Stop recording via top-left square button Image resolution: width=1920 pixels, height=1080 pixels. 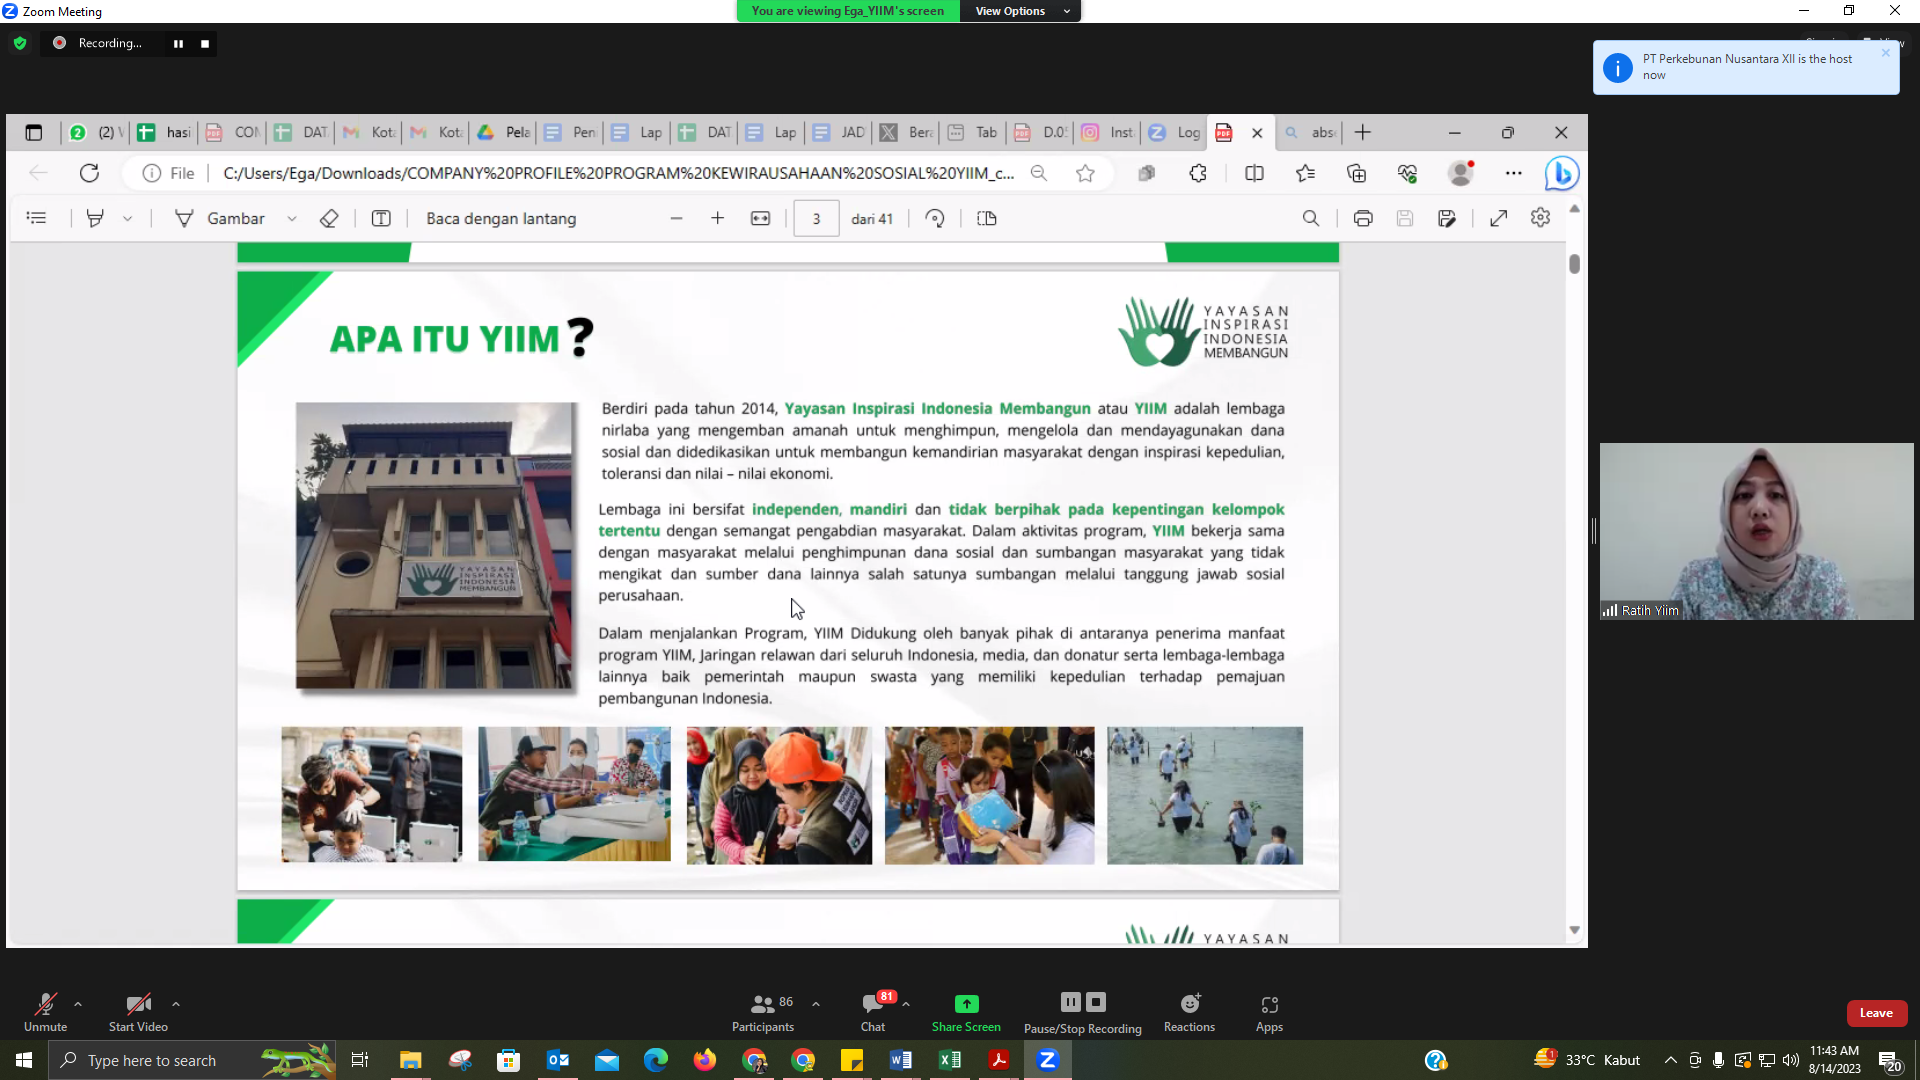(205, 43)
